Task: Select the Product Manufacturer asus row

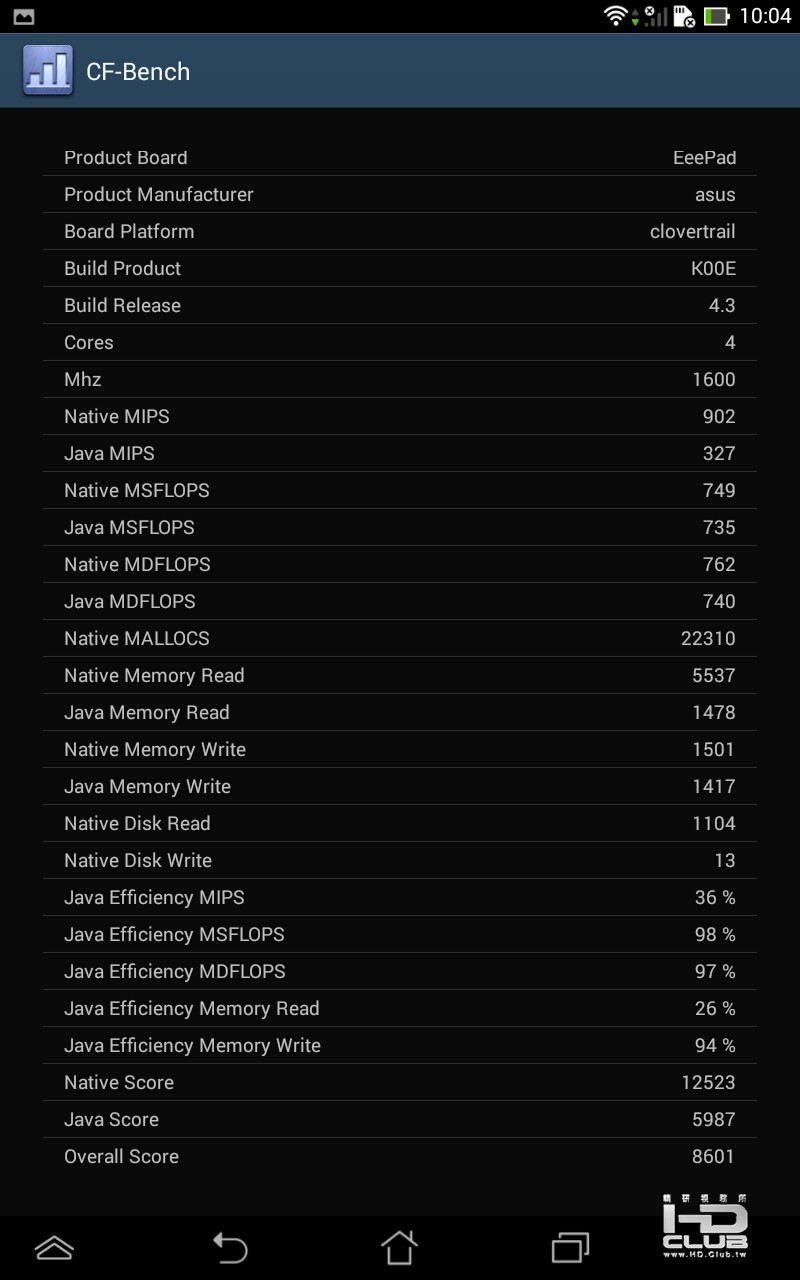Action: pos(400,195)
